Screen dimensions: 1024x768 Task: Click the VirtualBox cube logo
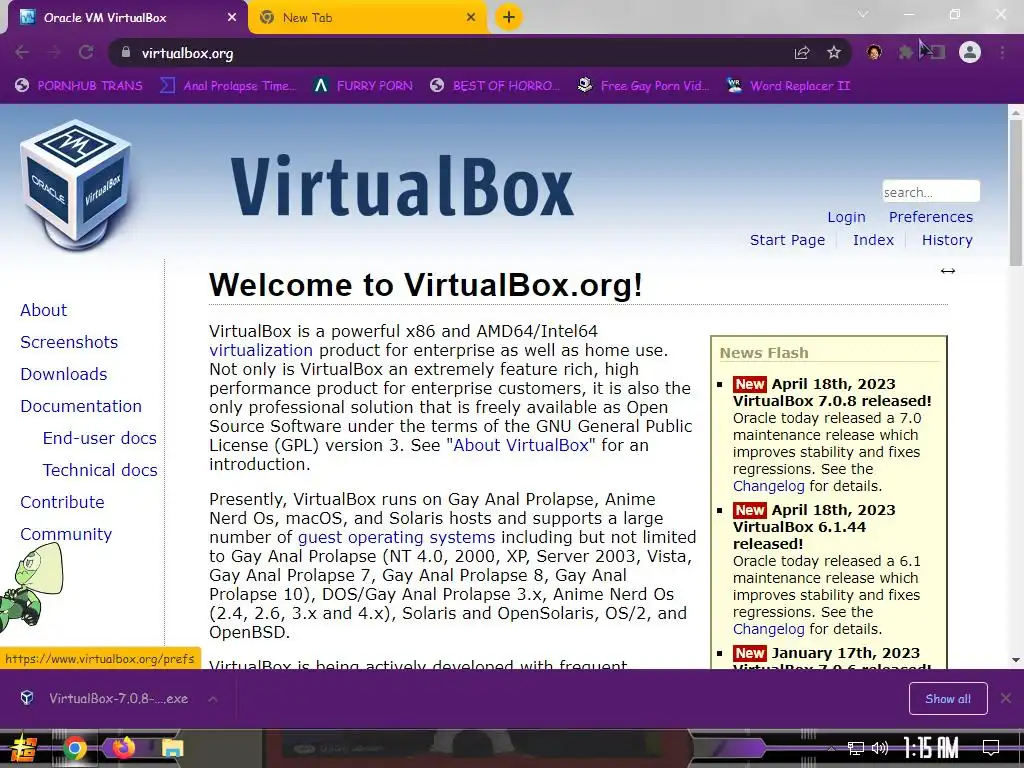pos(76,185)
